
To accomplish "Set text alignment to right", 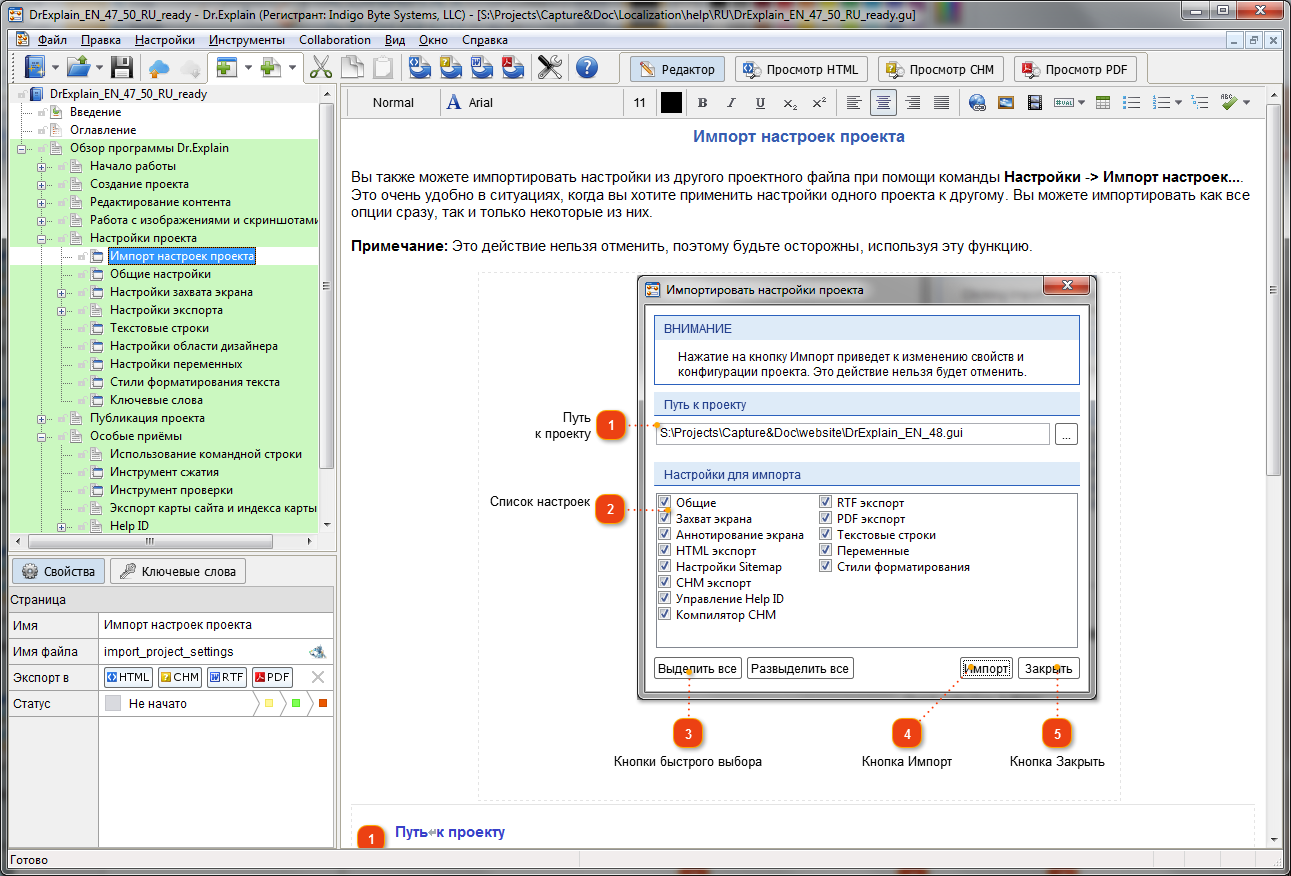I will coord(912,102).
